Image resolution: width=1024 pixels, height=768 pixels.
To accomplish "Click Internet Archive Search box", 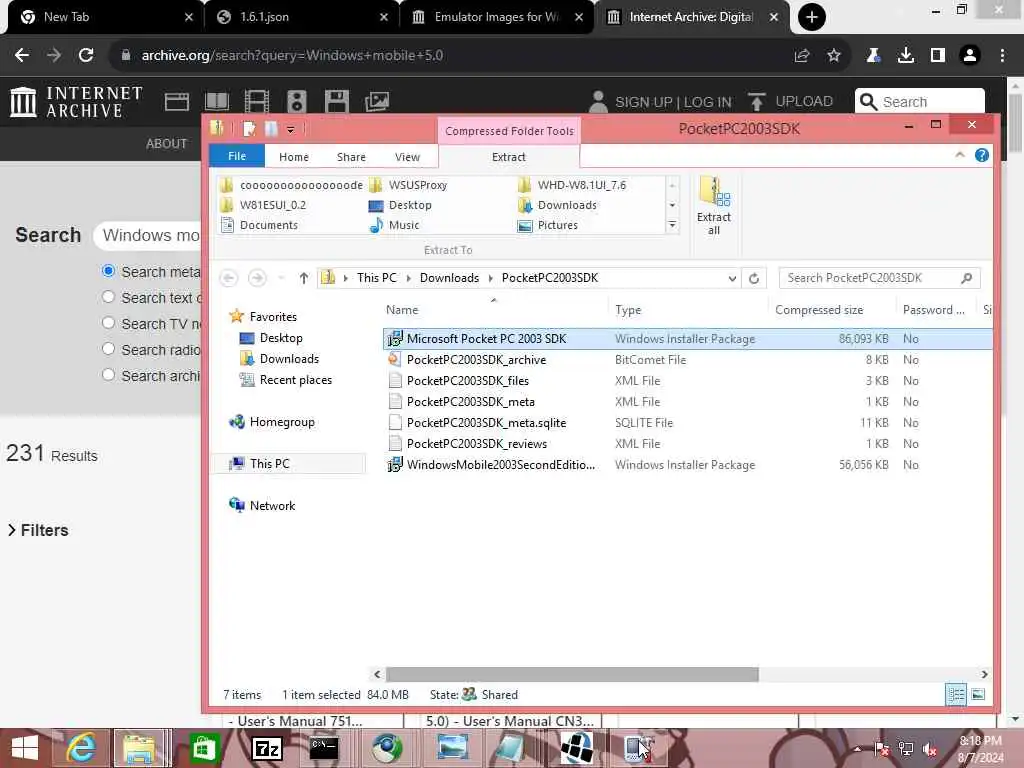I will (920, 102).
